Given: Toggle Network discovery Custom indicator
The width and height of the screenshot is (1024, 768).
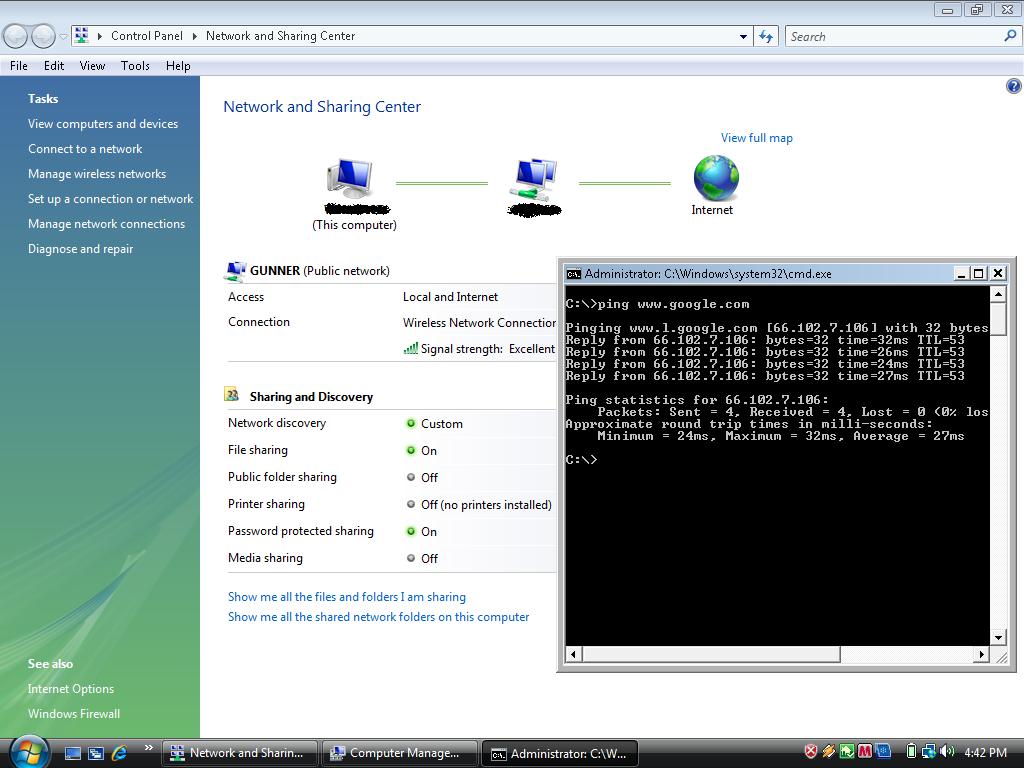Looking at the screenshot, I should (x=411, y=423).
